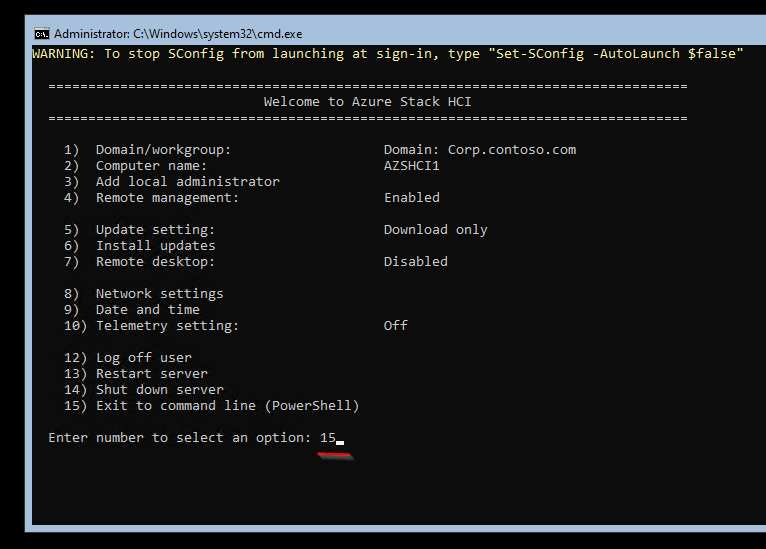Image resolution: width=766 pixels, height=549 pixels.
Task: Select the '6) Install updates' line
Action: tap(139, 246)
